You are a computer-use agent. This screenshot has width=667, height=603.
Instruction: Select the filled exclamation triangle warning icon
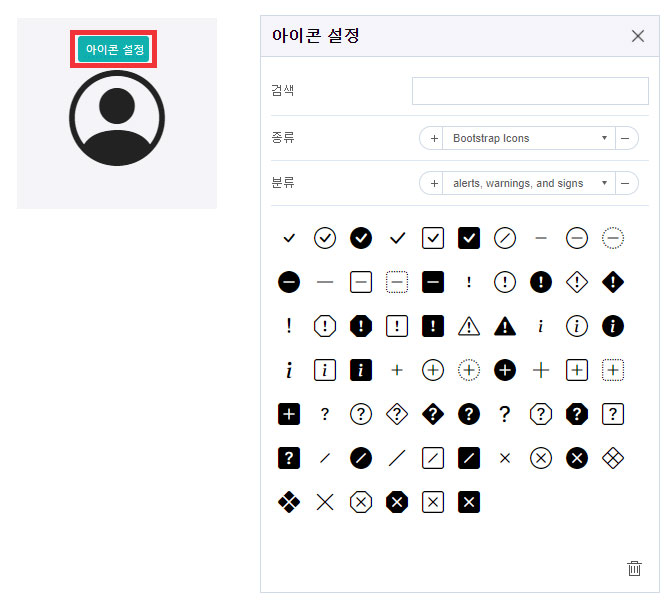505,326
